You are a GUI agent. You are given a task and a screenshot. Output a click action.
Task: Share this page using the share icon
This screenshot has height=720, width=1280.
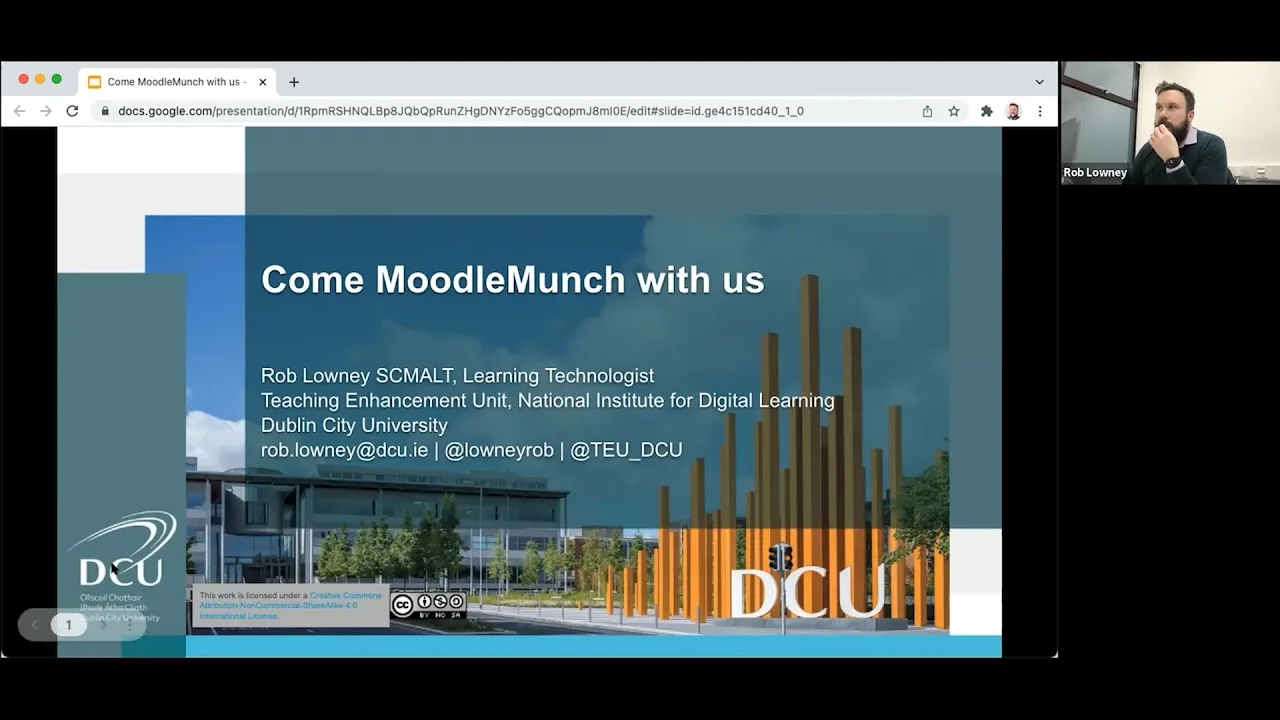[x=927, y=111]
